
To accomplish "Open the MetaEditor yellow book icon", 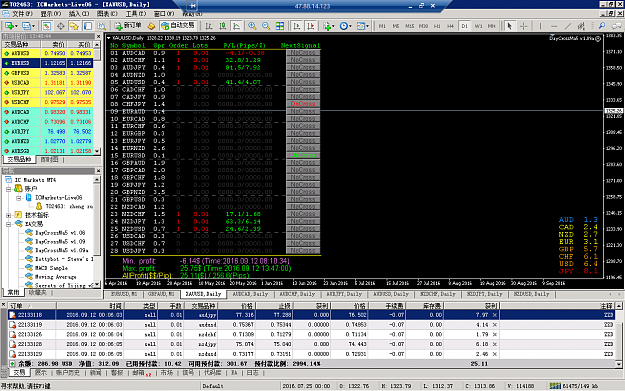I will [x=151, y=26].
